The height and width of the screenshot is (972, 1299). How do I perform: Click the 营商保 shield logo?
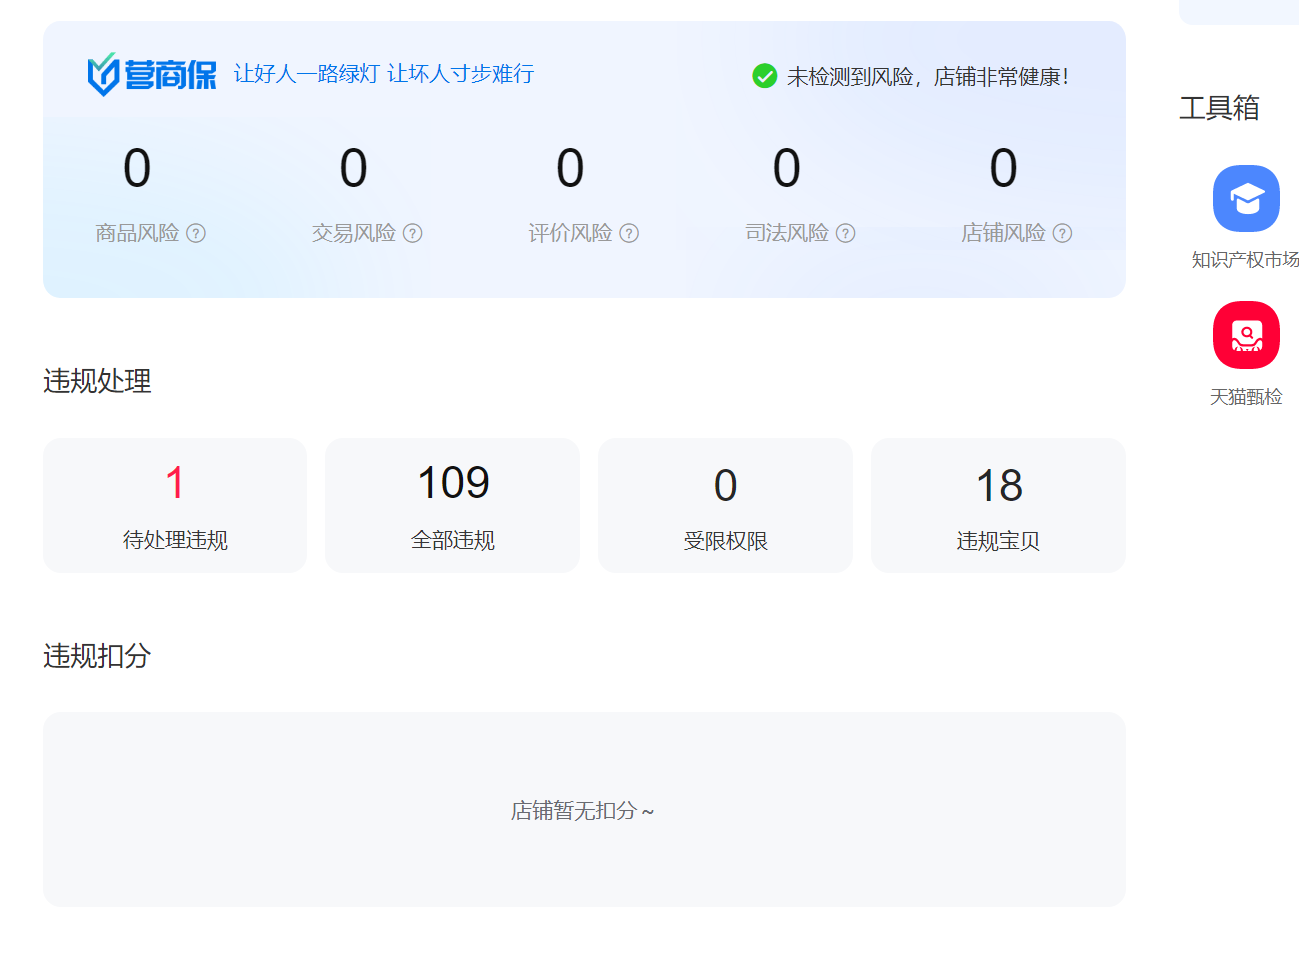click(103, 75)
